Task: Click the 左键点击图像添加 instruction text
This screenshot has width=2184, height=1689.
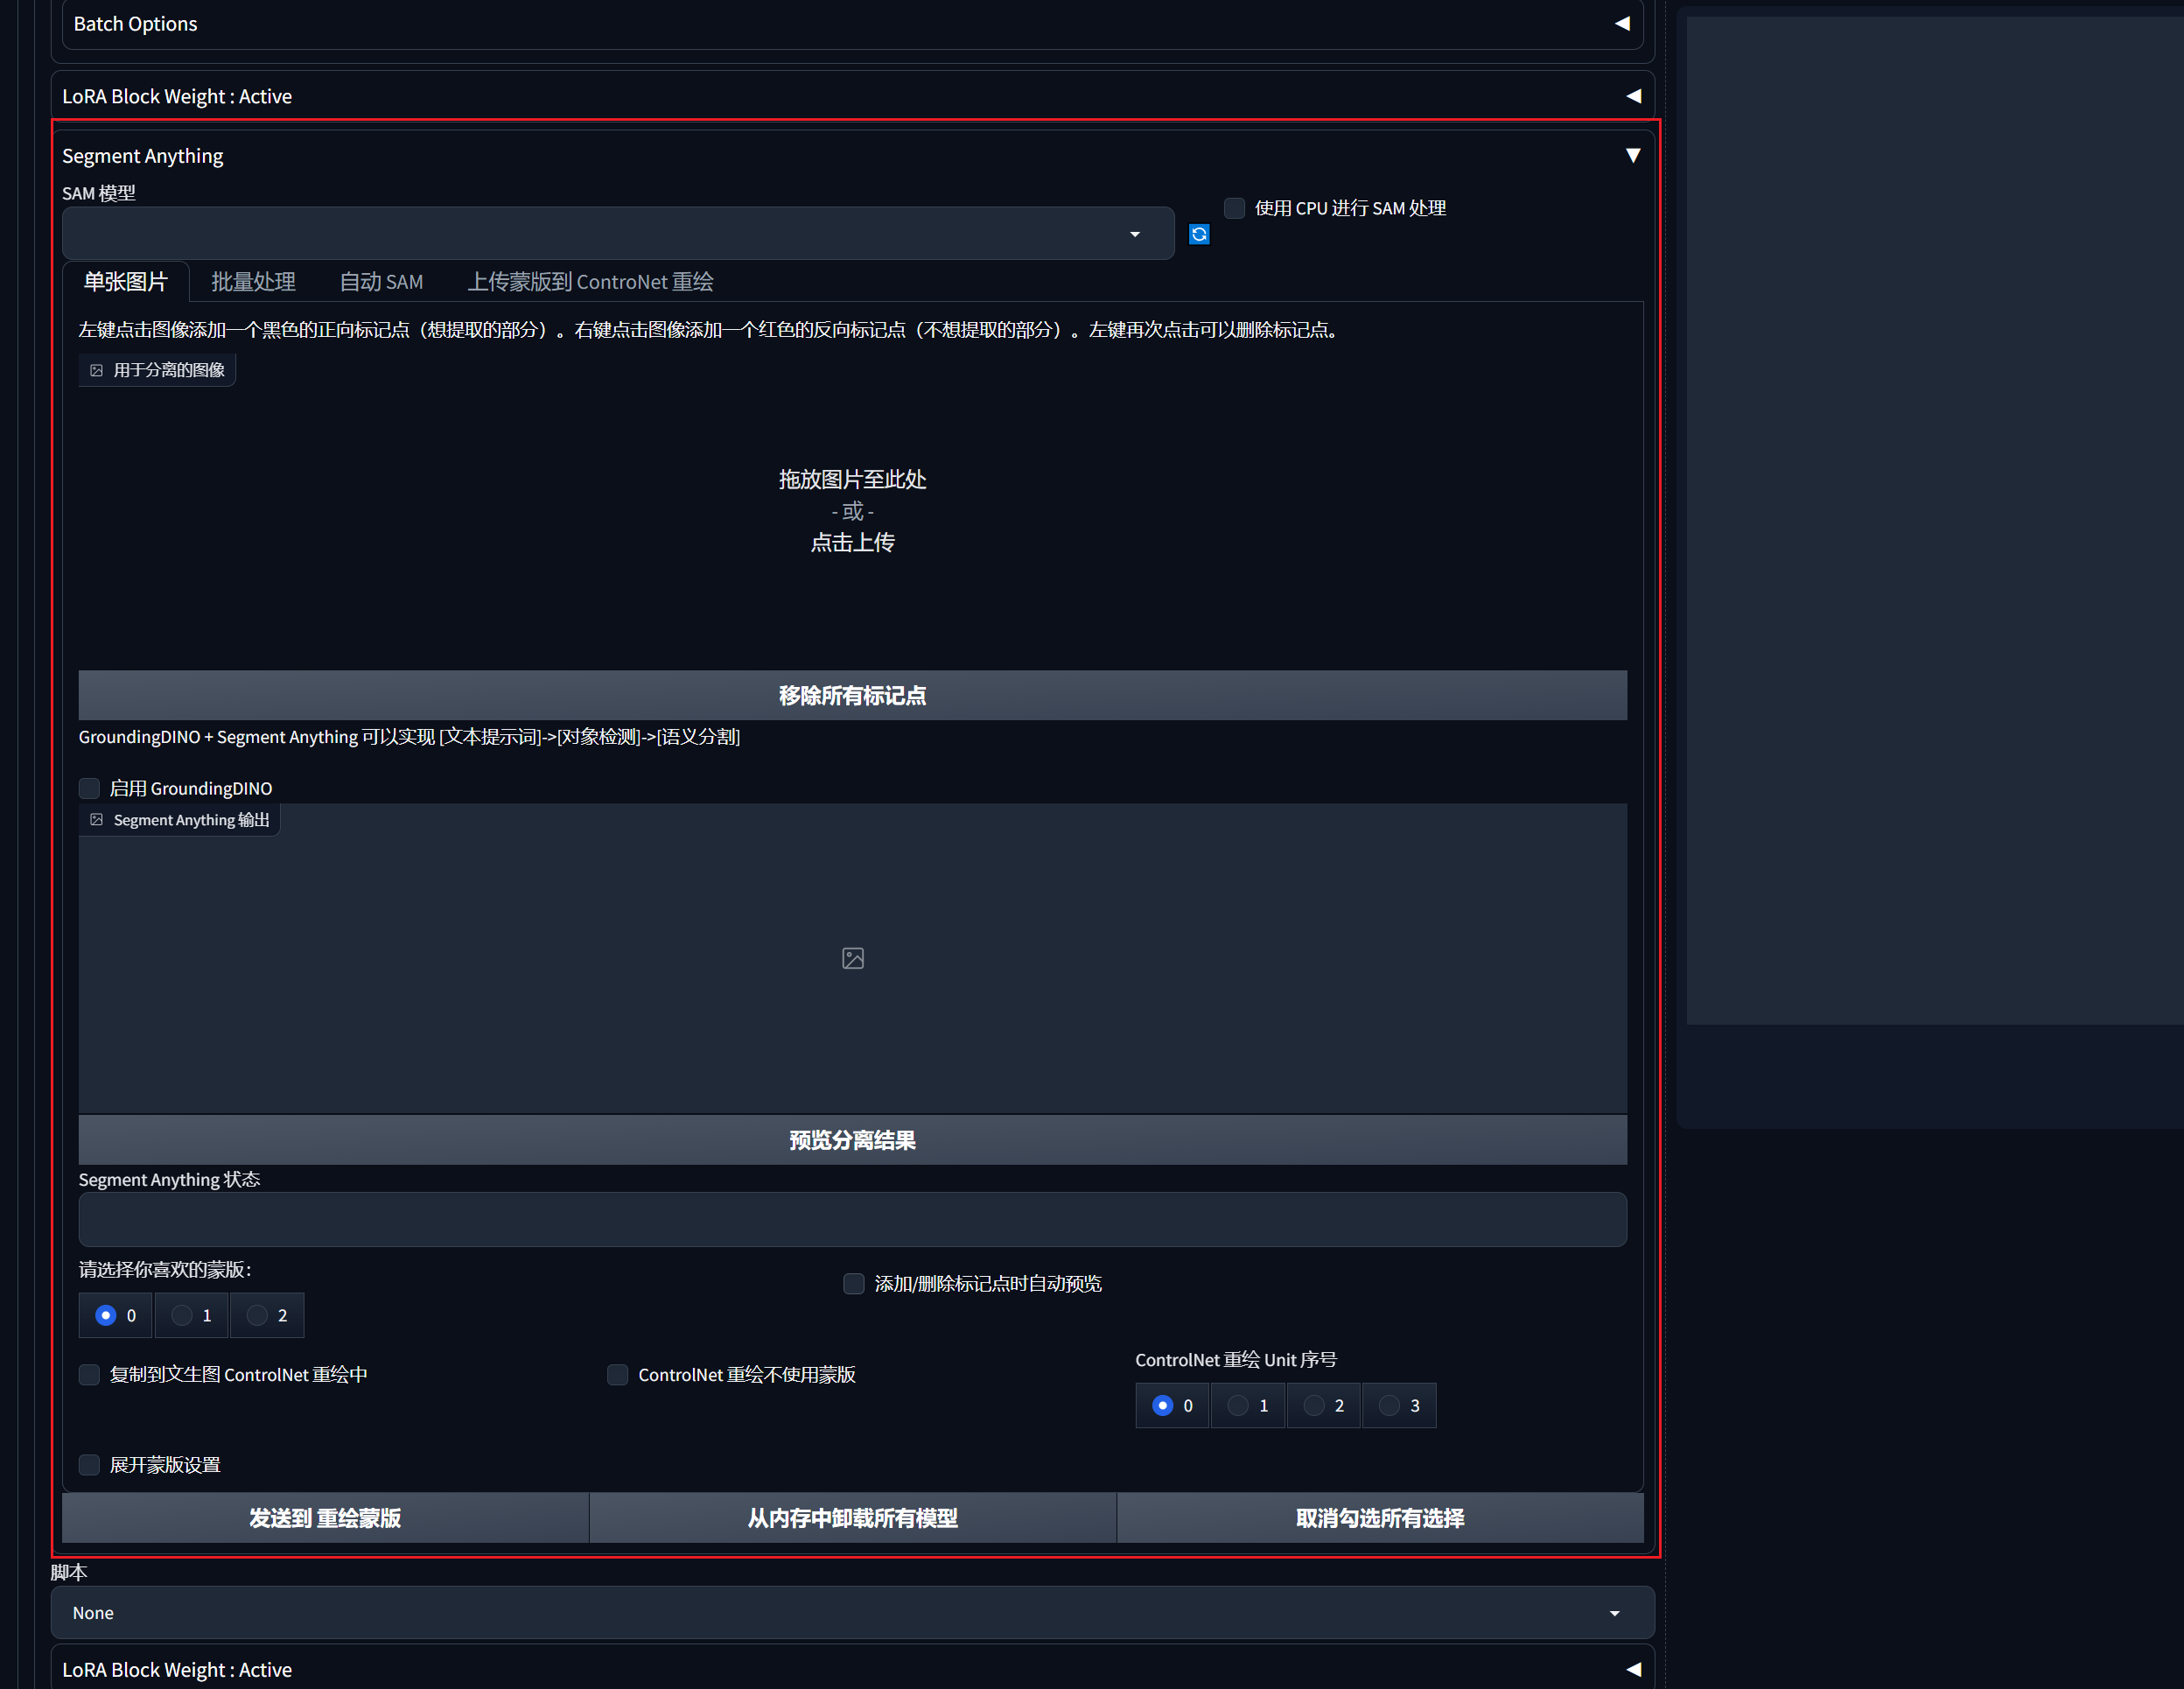Action: pos(709,330)
